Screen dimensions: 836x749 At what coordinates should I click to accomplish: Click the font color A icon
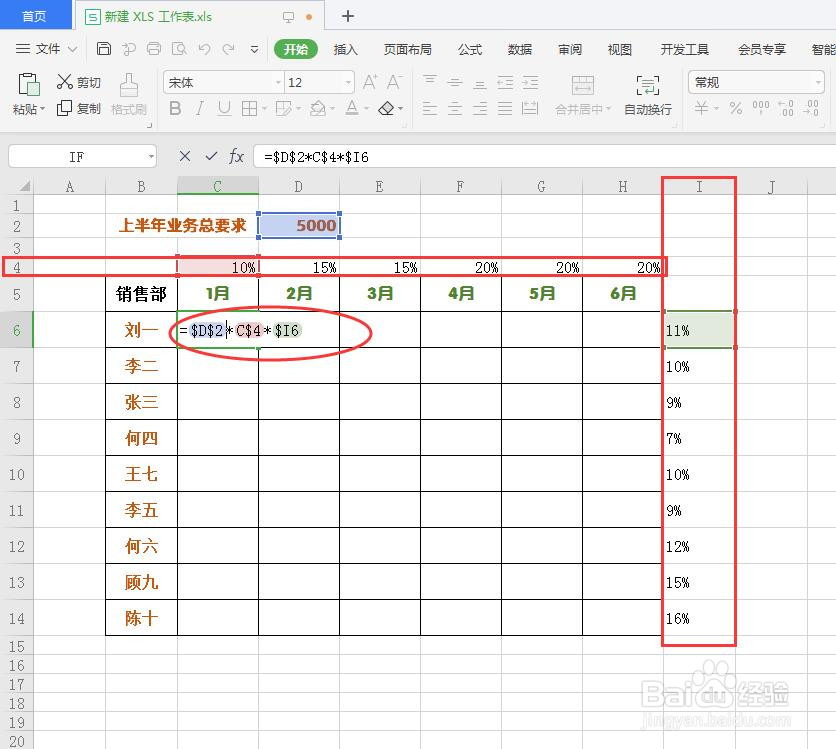[352, 108]
